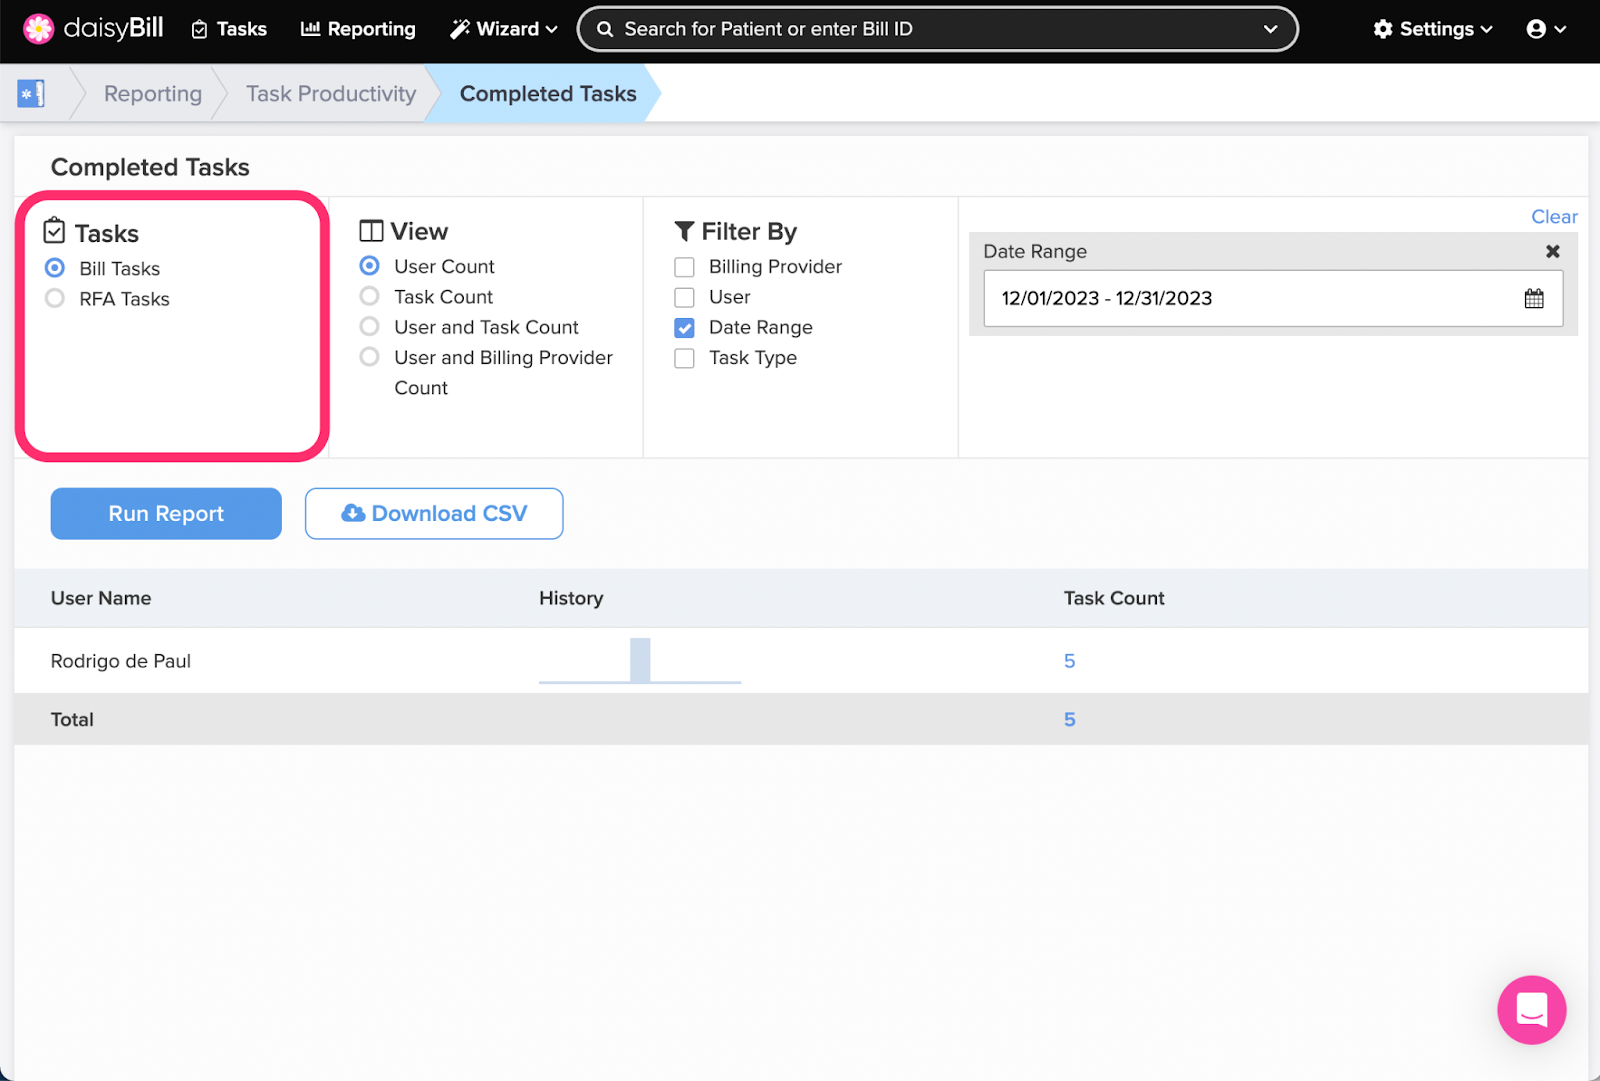Click the daisyBill flower logo
Image resolution: width=1600 pixels, height=1081 pixels.
(38, 29)
